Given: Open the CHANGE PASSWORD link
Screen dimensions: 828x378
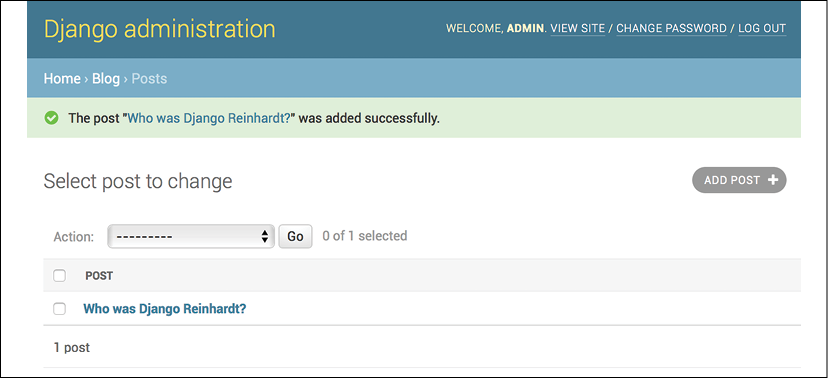Looking at the screenshot, I should pyautogui.click(x=671, y=29).
